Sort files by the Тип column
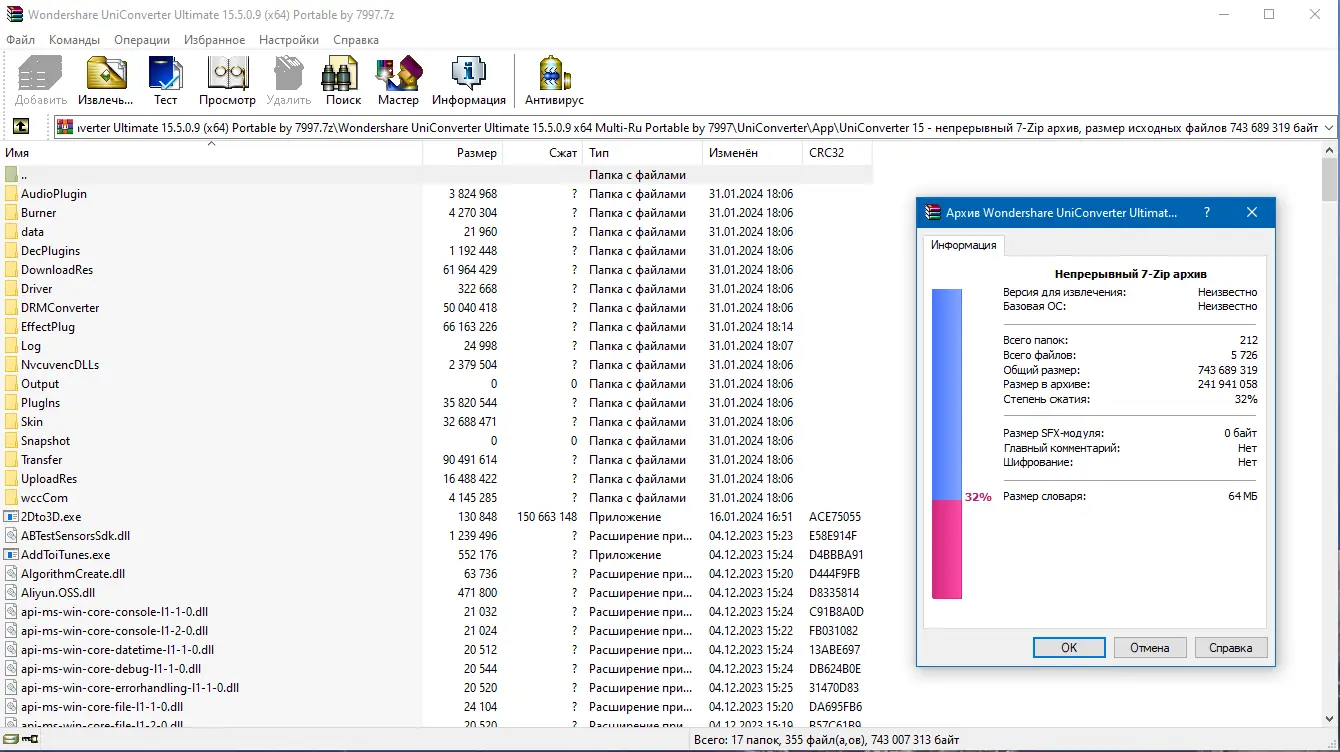Viewport: 1340px width, 752px height. 643,153
